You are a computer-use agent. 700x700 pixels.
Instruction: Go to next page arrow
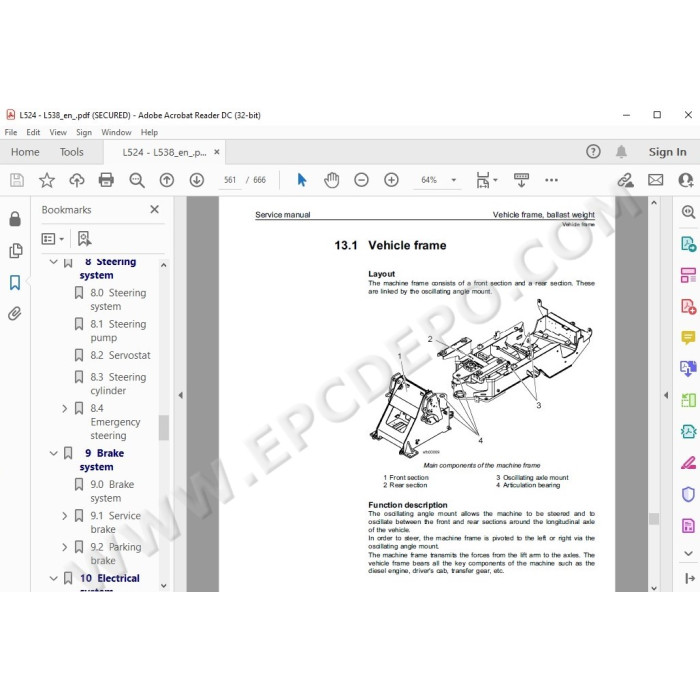coord(197,180)
